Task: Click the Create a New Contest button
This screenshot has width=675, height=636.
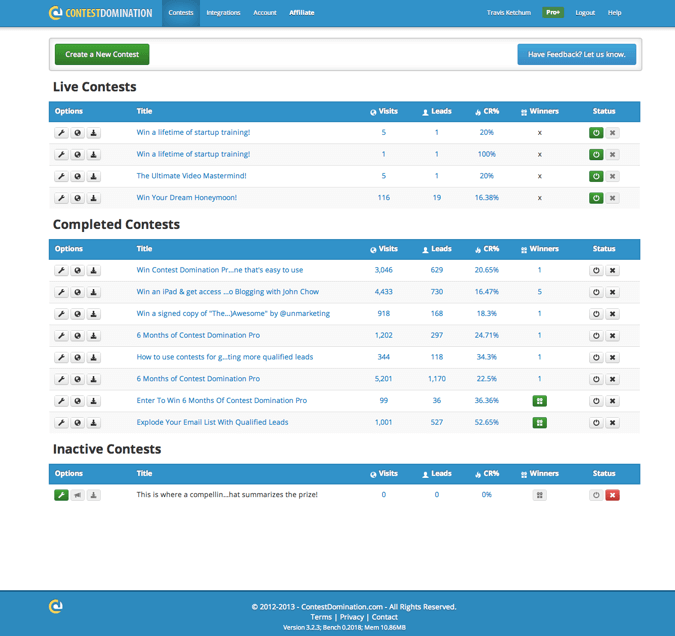Action: pos(102,54)
